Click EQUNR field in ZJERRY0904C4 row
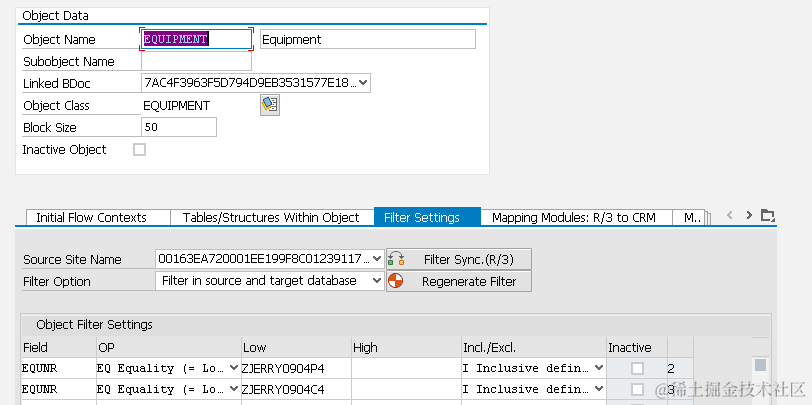The width and height of the screenshot is (812, 405). point(59,389)
